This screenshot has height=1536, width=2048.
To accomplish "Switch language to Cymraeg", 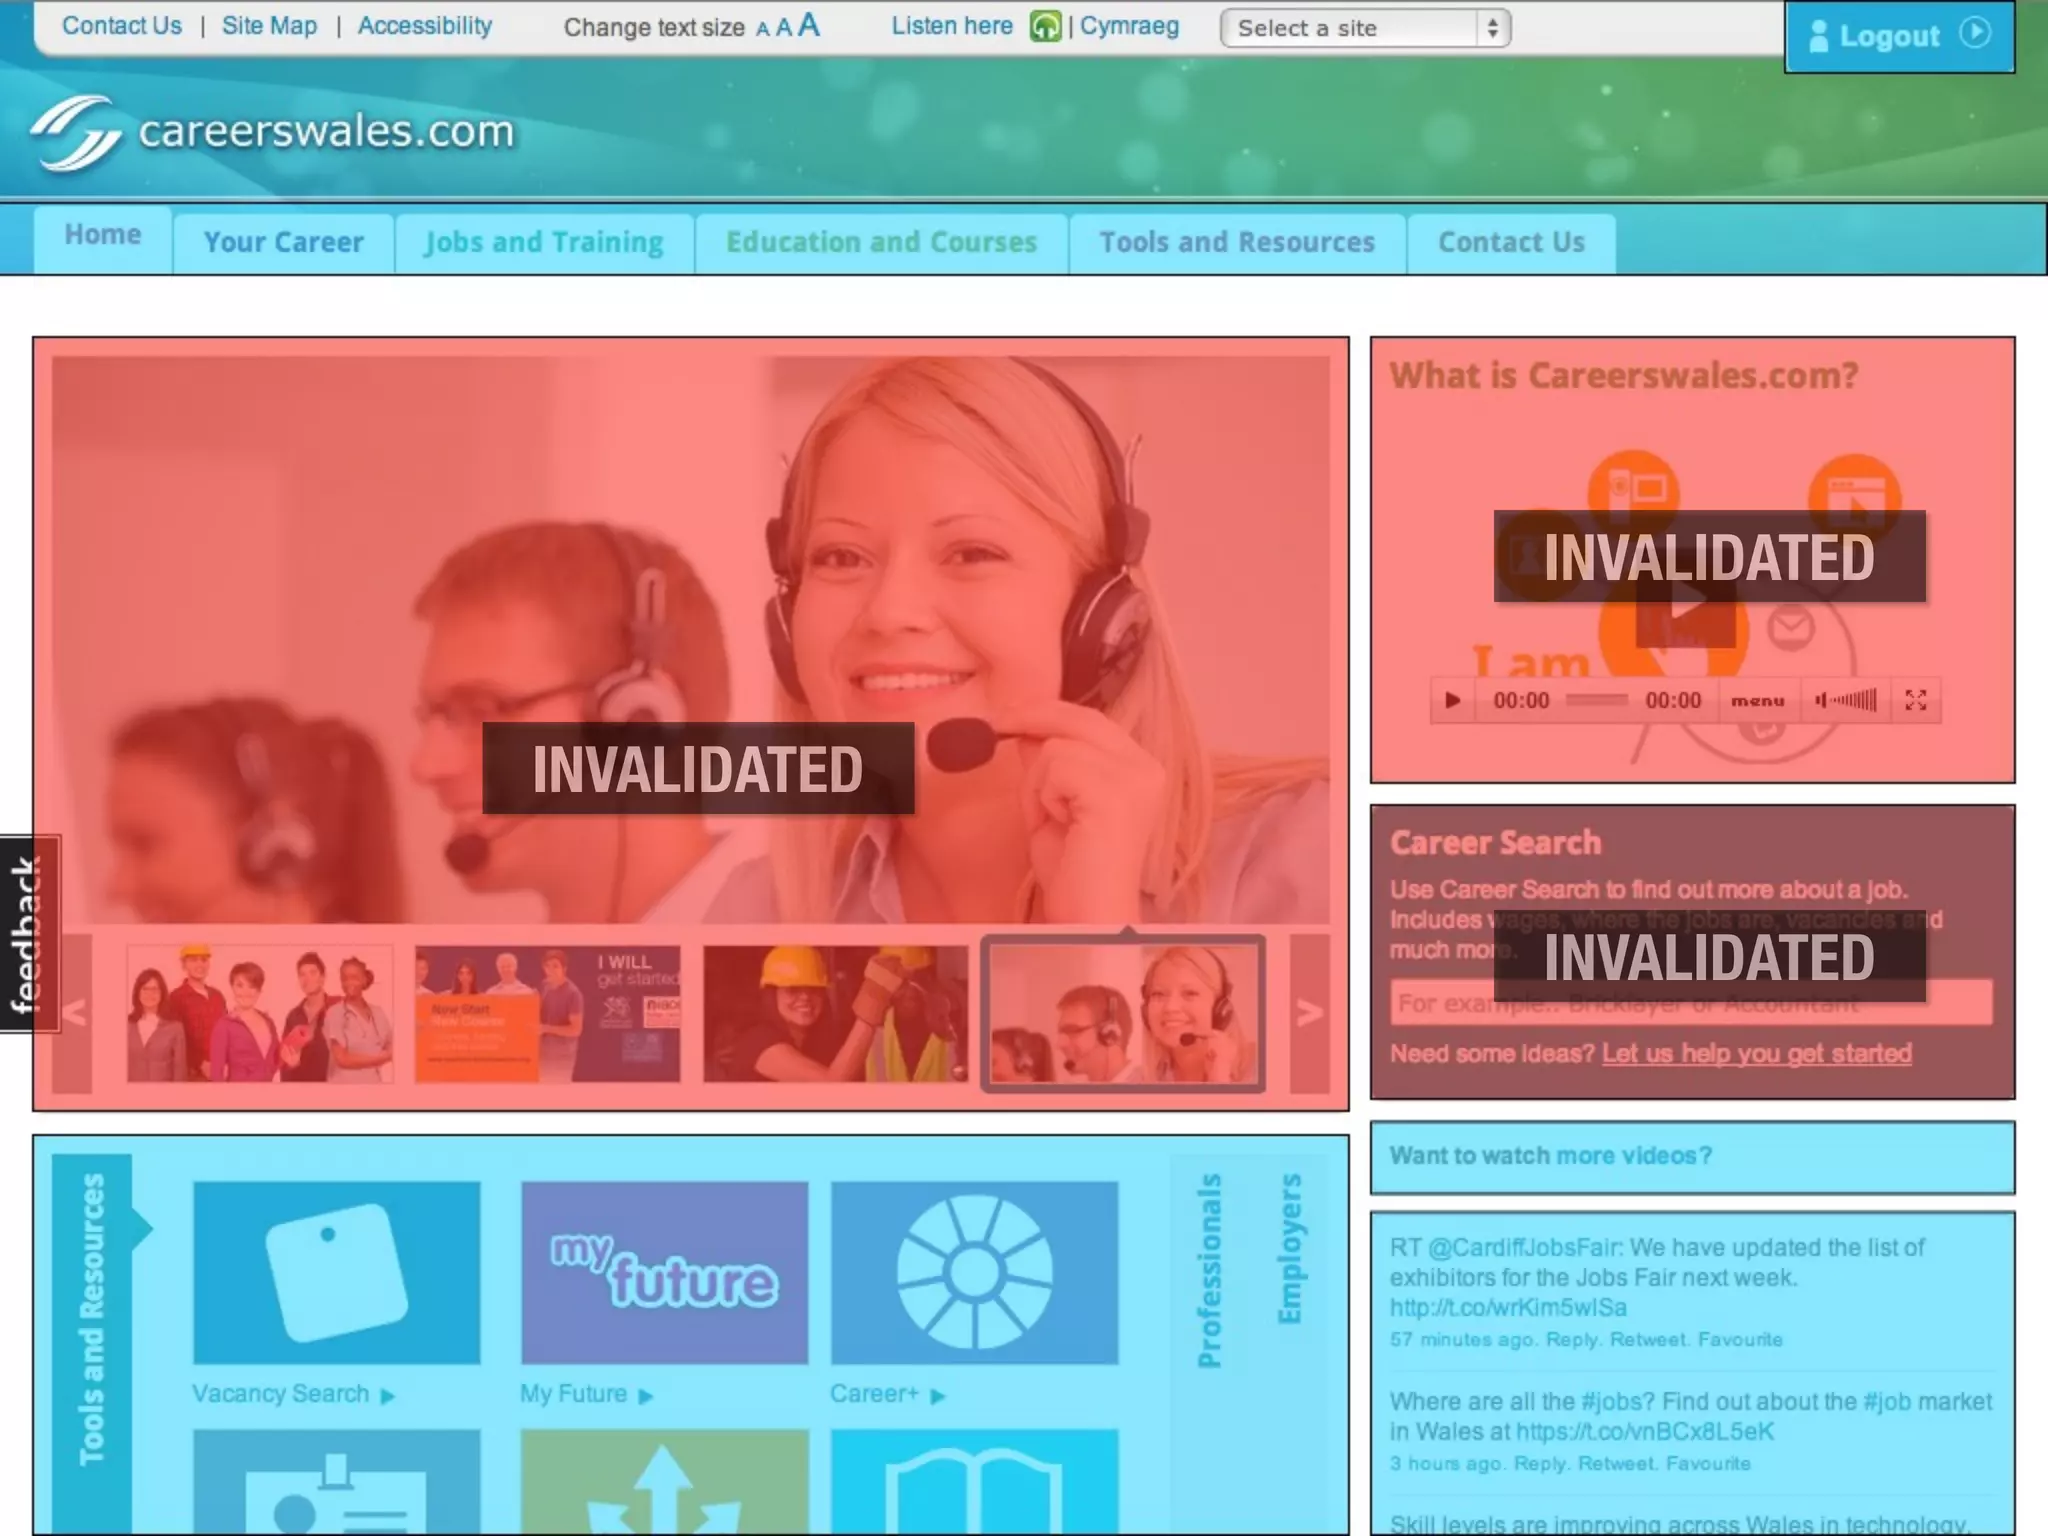I will 1129,26.
